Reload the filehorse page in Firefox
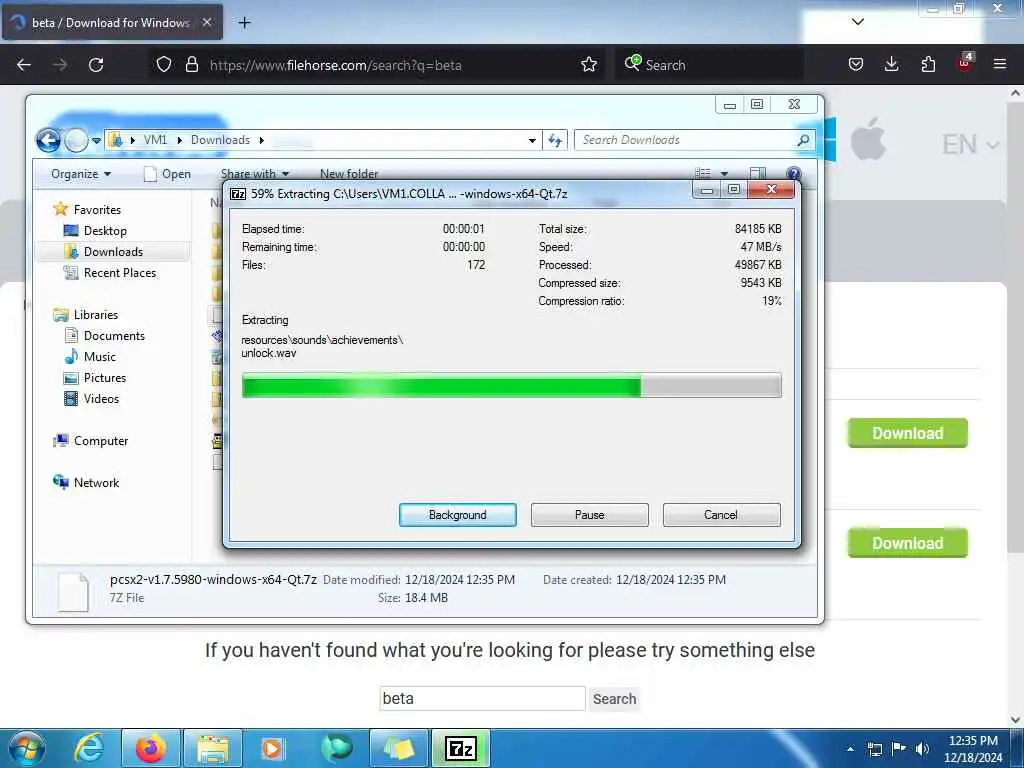The image size is (1024, 768). (x=96, y=65)
